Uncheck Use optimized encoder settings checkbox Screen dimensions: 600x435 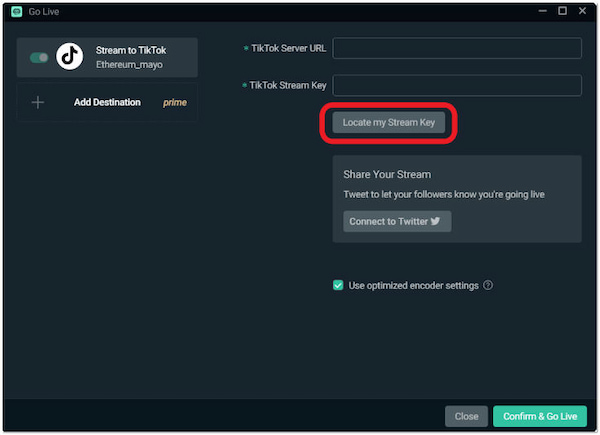[x=338, y=285]
